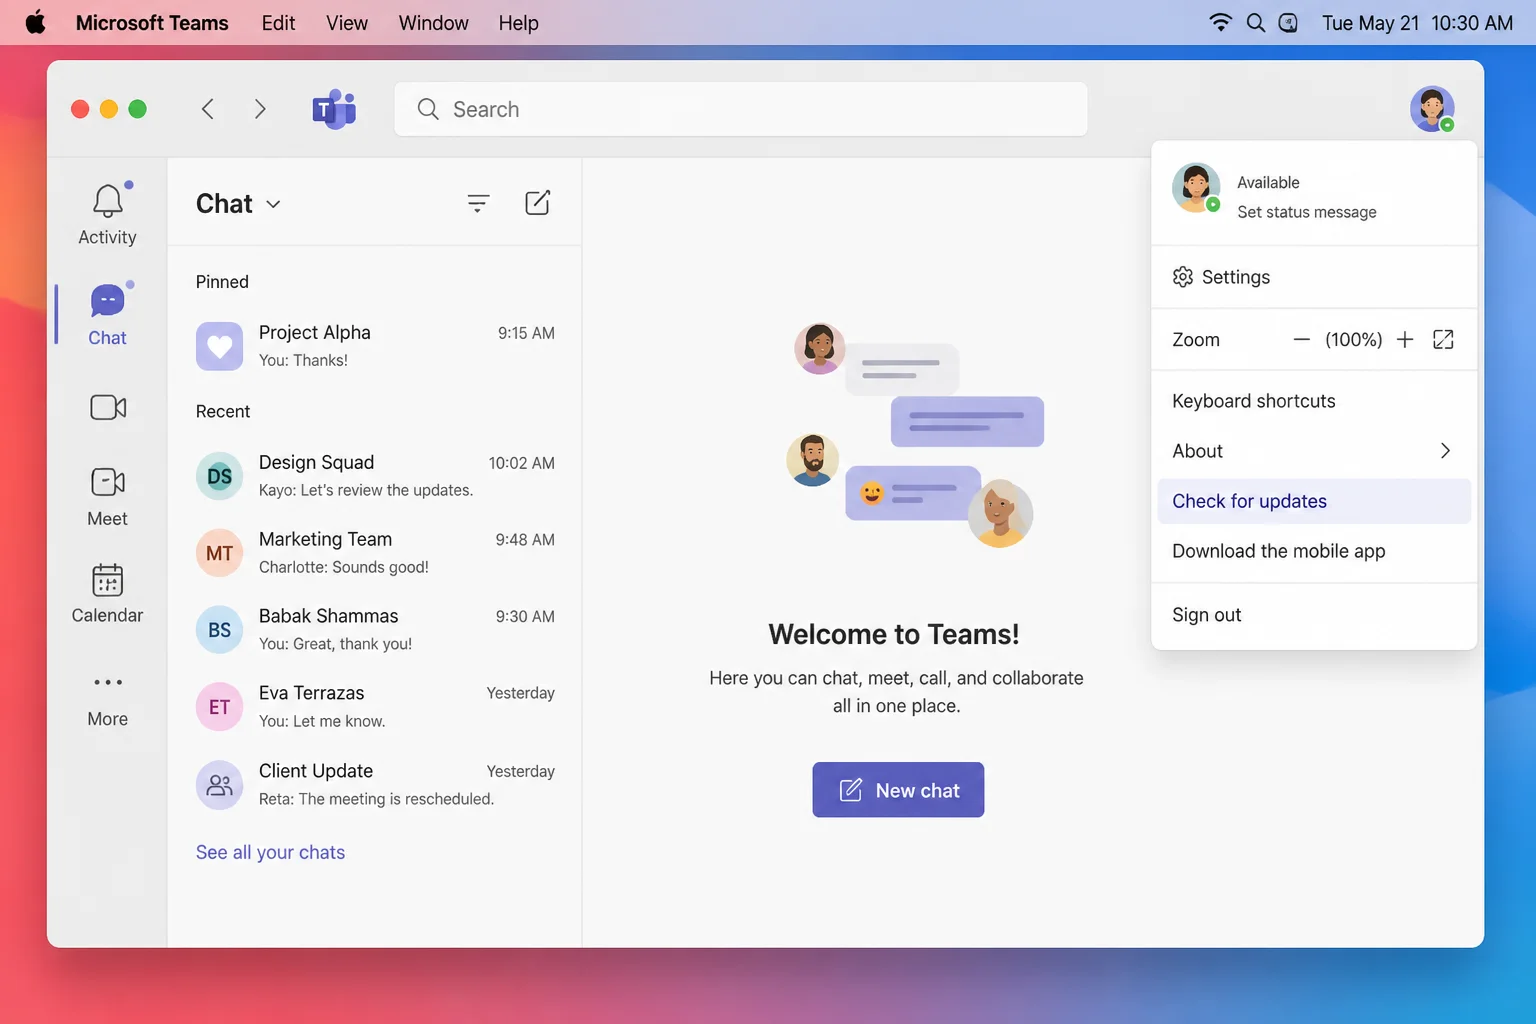
Task: Open the Window menu
Action: coord(433,23)
